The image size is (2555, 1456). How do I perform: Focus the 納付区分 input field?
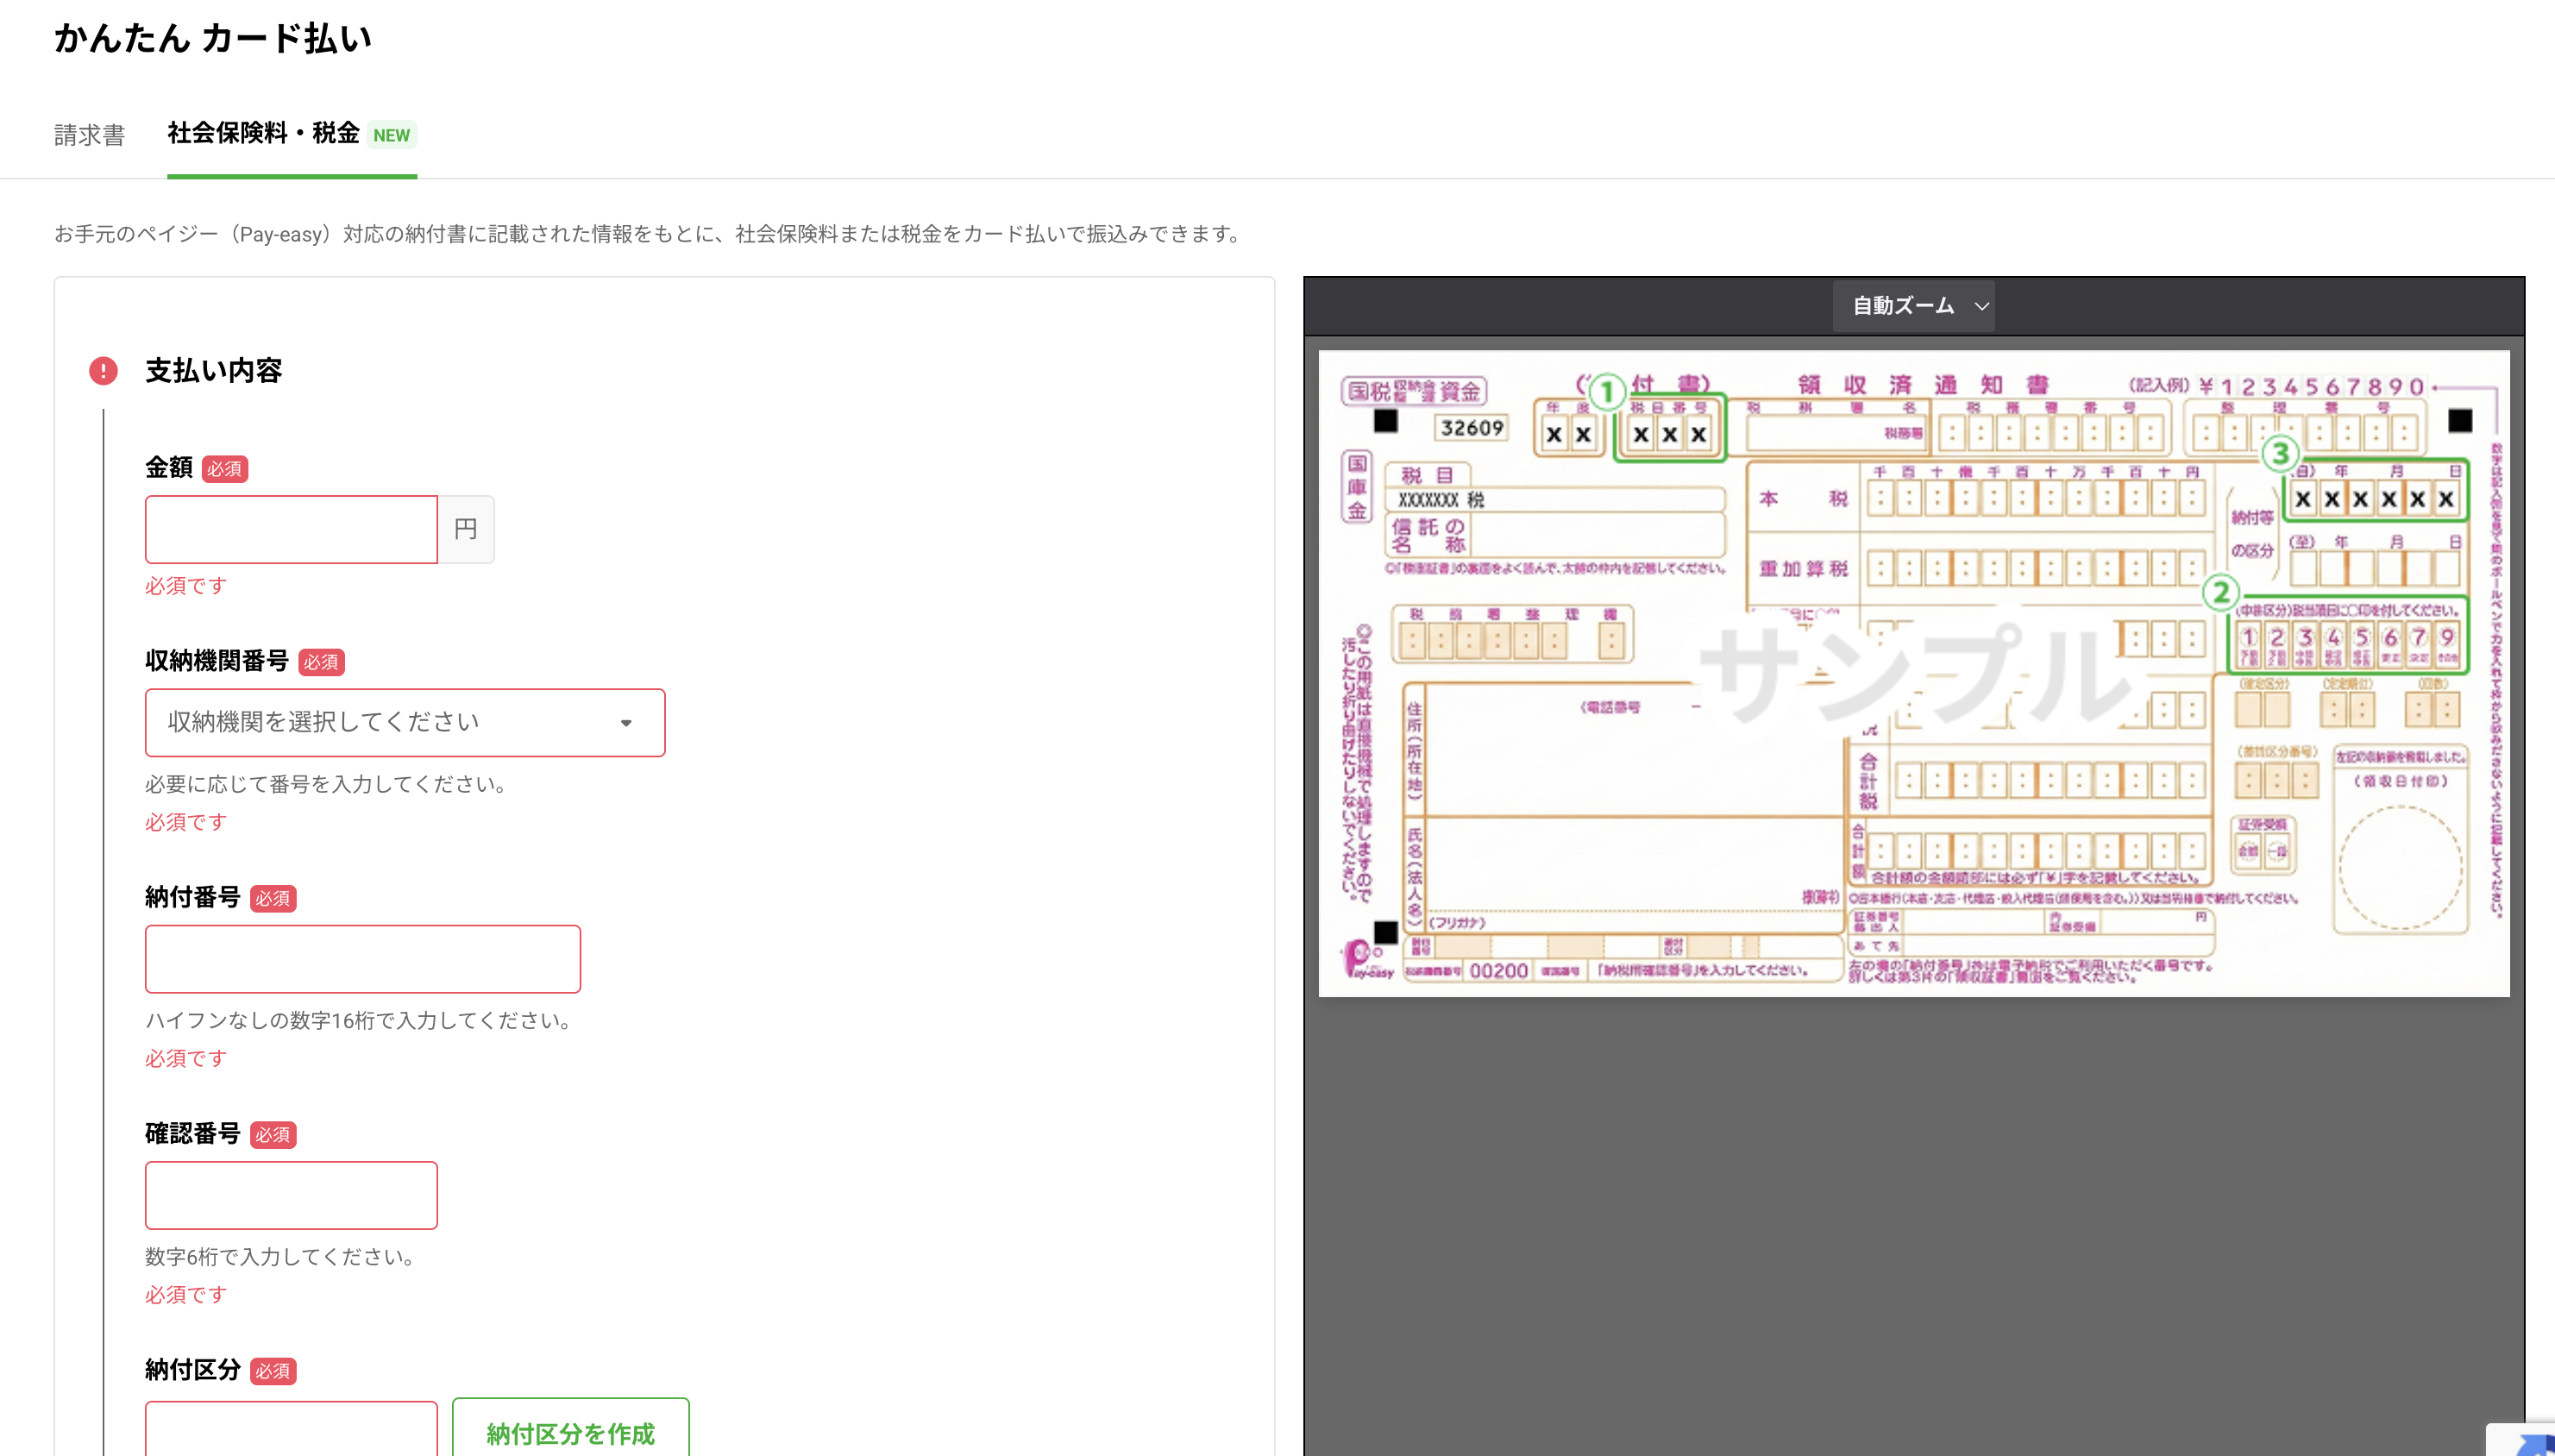click(x=291, y=1430)
